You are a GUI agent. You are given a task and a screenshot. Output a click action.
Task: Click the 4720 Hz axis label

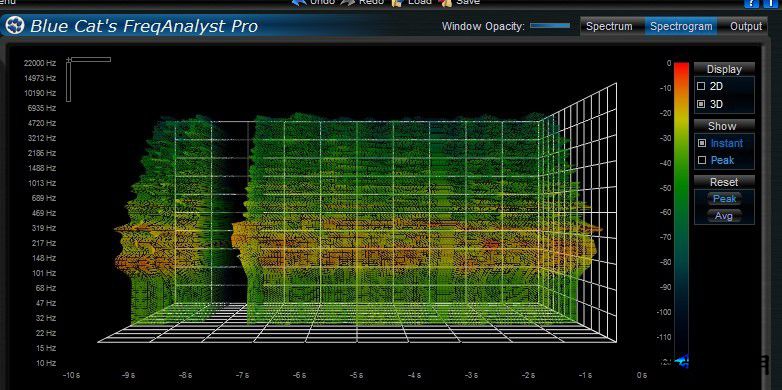pyautogui.click(x=41, y=123)
